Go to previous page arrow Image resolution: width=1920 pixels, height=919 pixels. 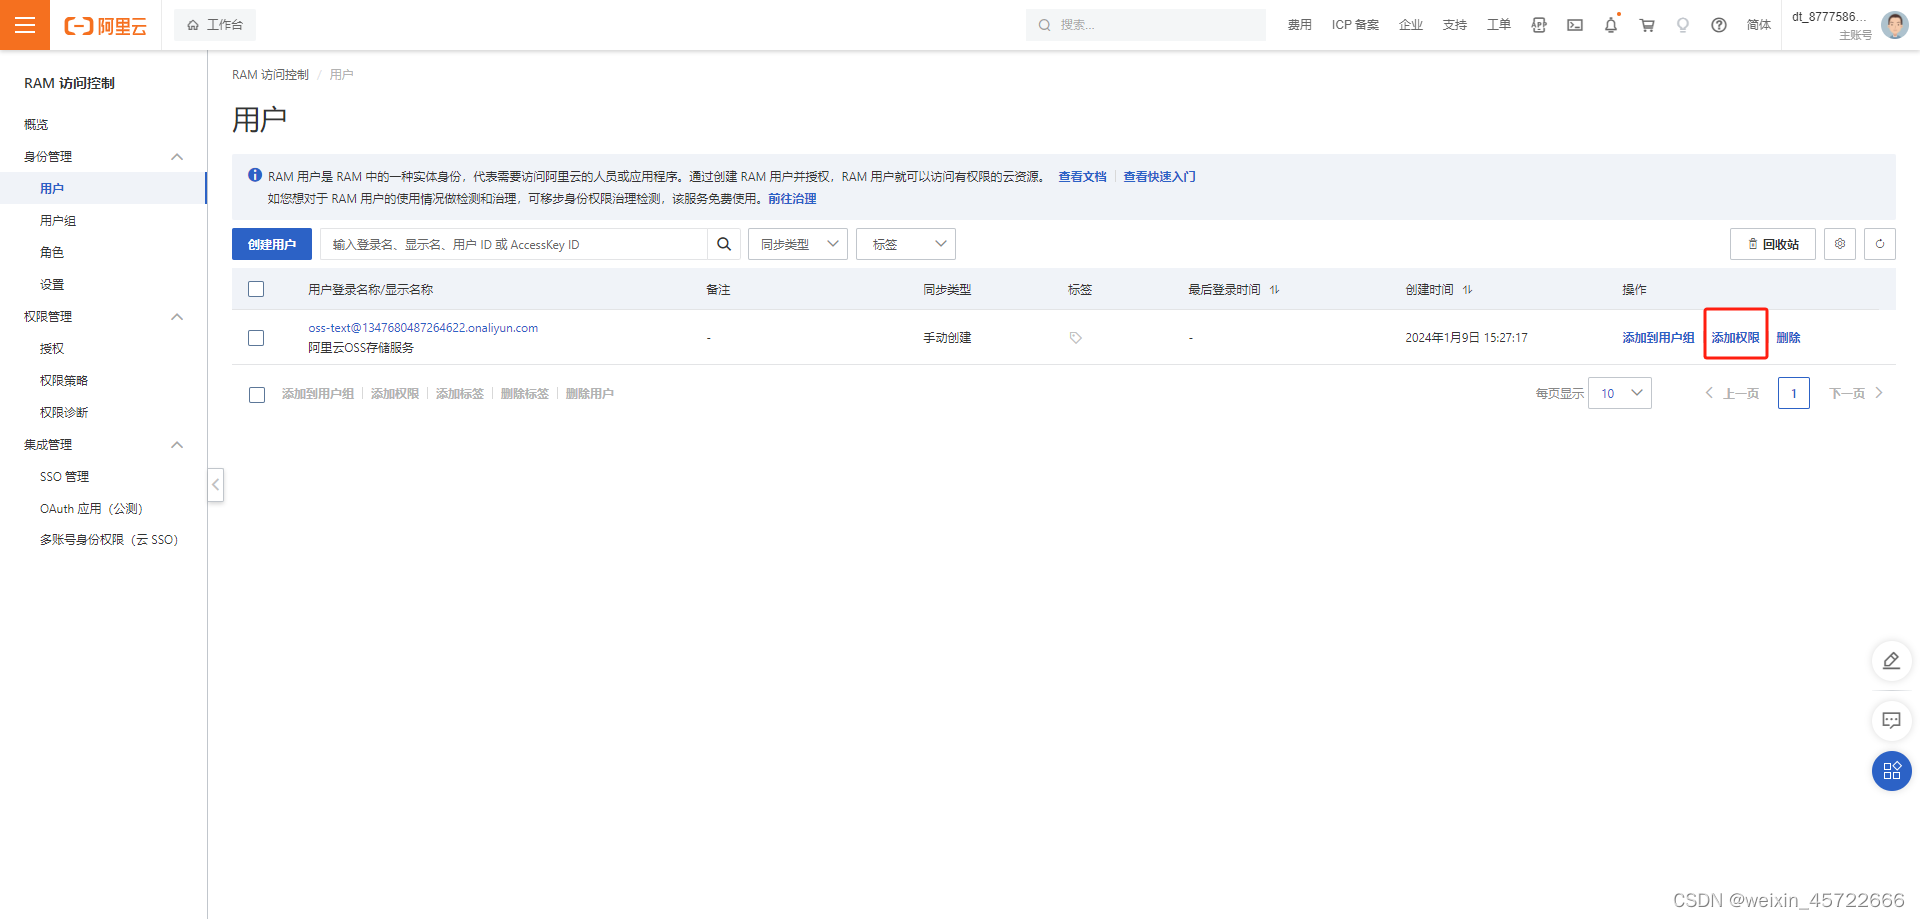coord(1709,393)
